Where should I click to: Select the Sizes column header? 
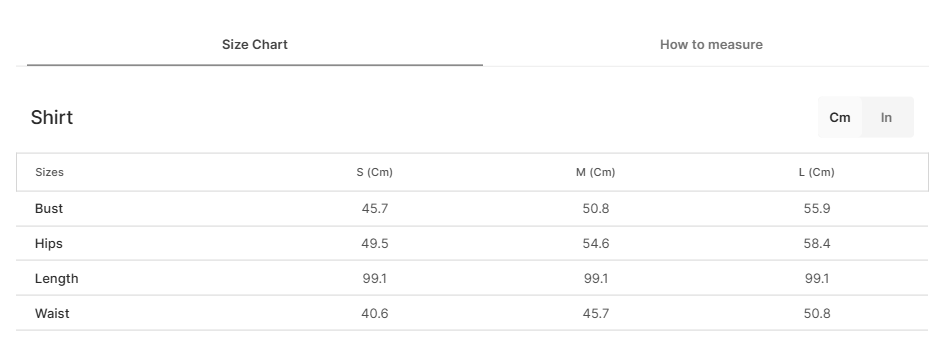coord(49,172)
